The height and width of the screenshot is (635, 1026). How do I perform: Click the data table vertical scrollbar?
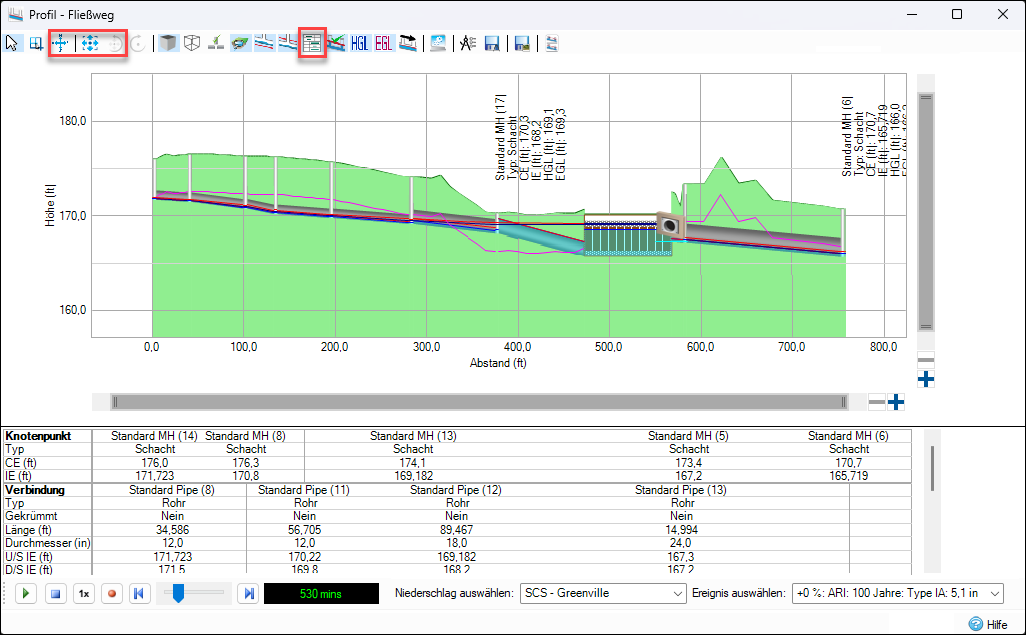[932, 469]
